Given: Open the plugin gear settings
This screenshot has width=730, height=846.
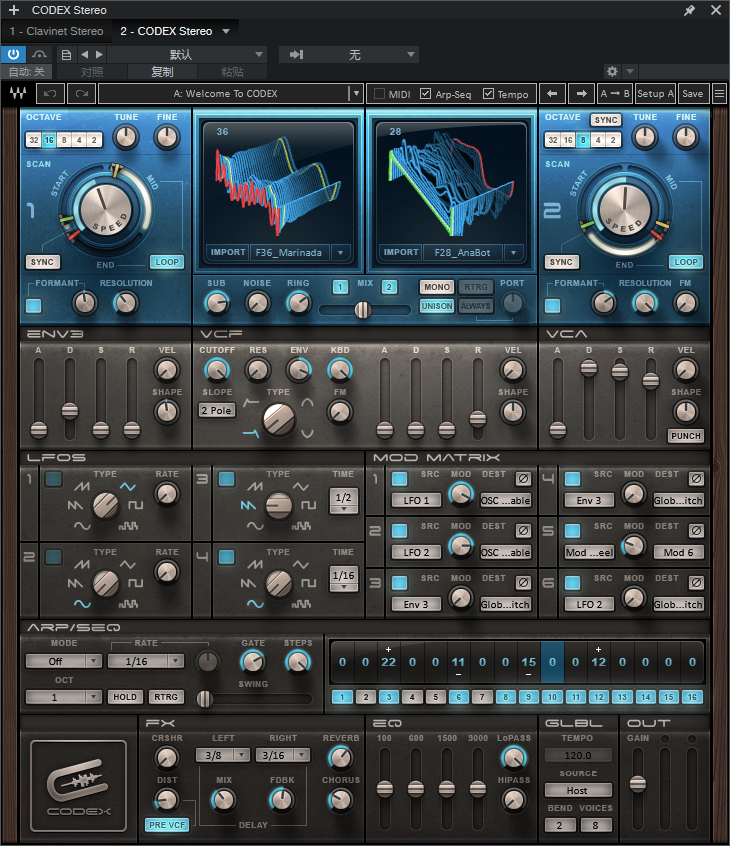Looking at the screenshot, I should pos(612,71).
